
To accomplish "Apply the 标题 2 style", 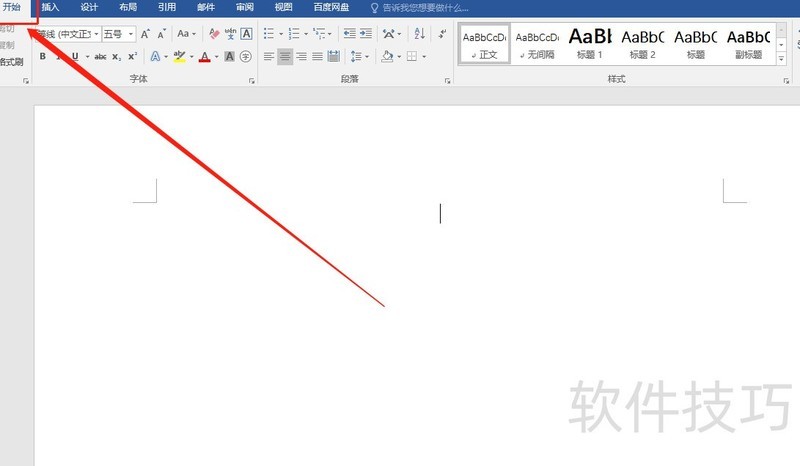I will click(x=642, y=44).
